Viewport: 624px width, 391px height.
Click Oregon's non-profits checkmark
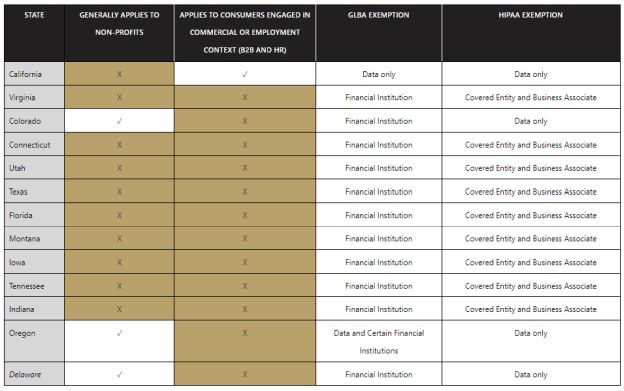[x=119, y=333]
